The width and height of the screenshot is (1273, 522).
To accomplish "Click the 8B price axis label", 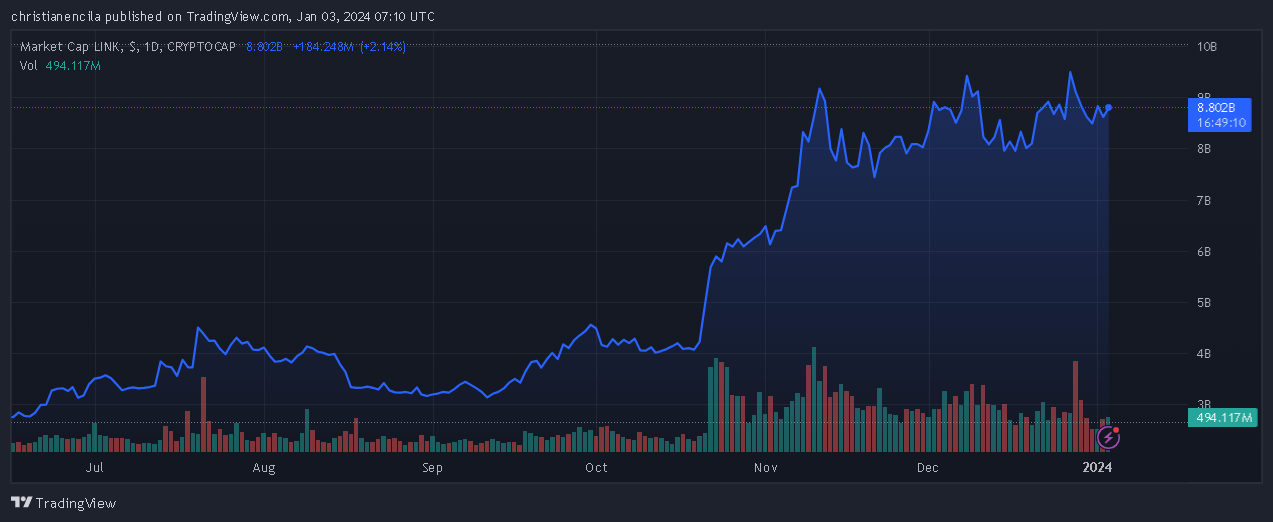I will (x=1205, y=149).
